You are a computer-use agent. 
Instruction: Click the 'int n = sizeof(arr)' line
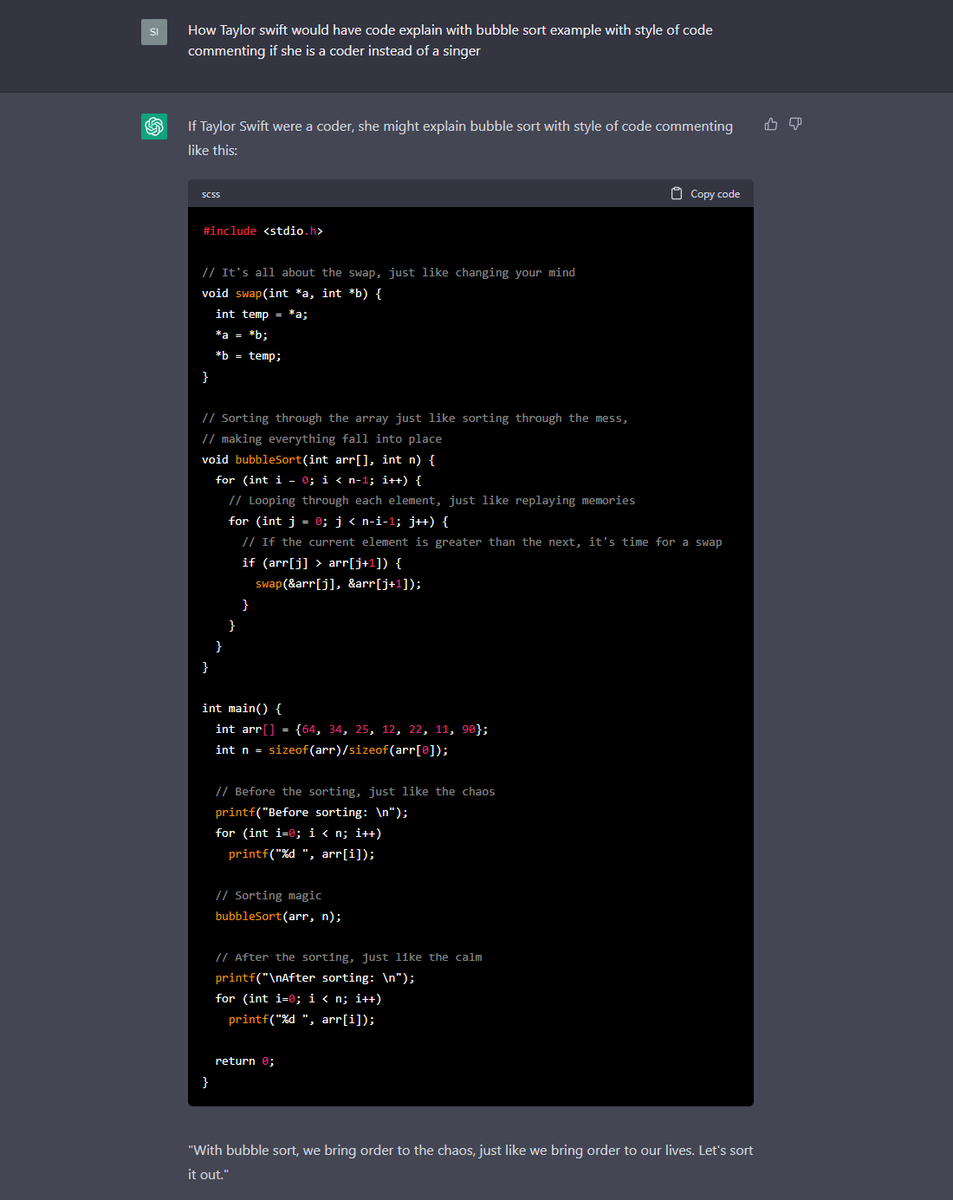[332, 750]
